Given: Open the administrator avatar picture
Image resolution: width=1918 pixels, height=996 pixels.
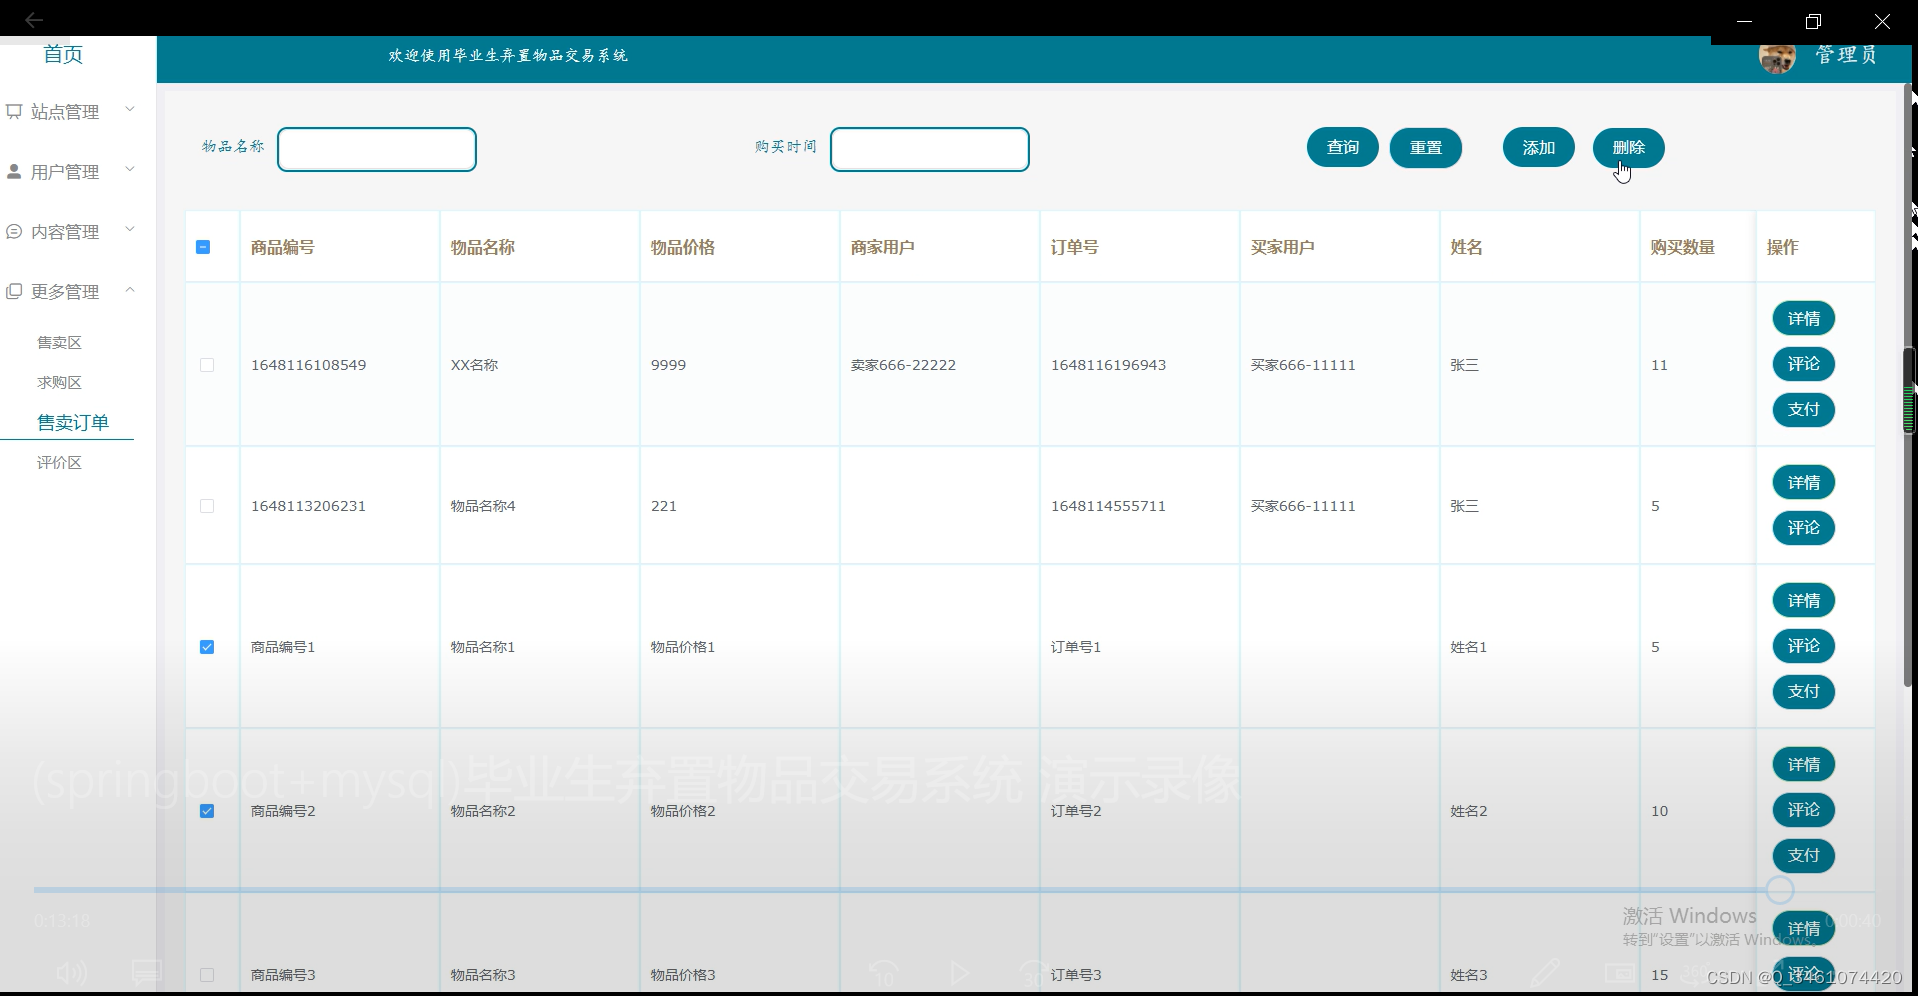Looking at the screenshot, I should 1777,57.
